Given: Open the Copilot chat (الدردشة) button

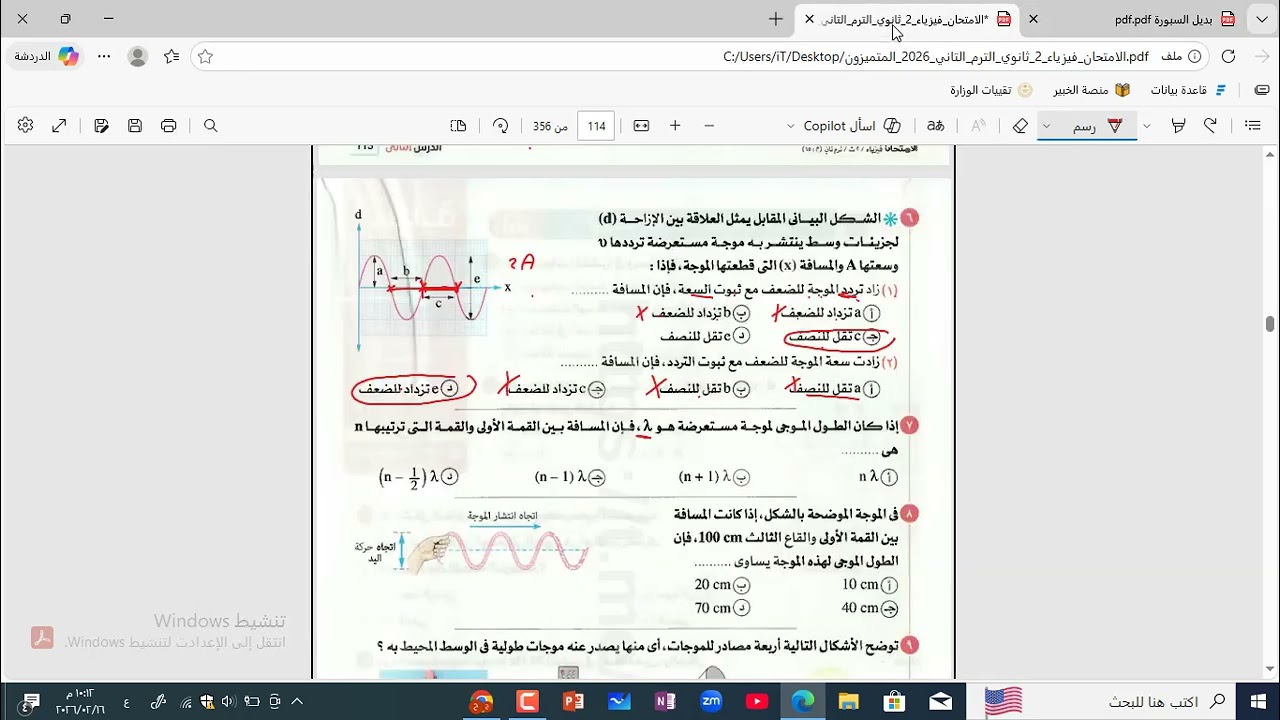Looking at the screenshot, I should (46, 57).
